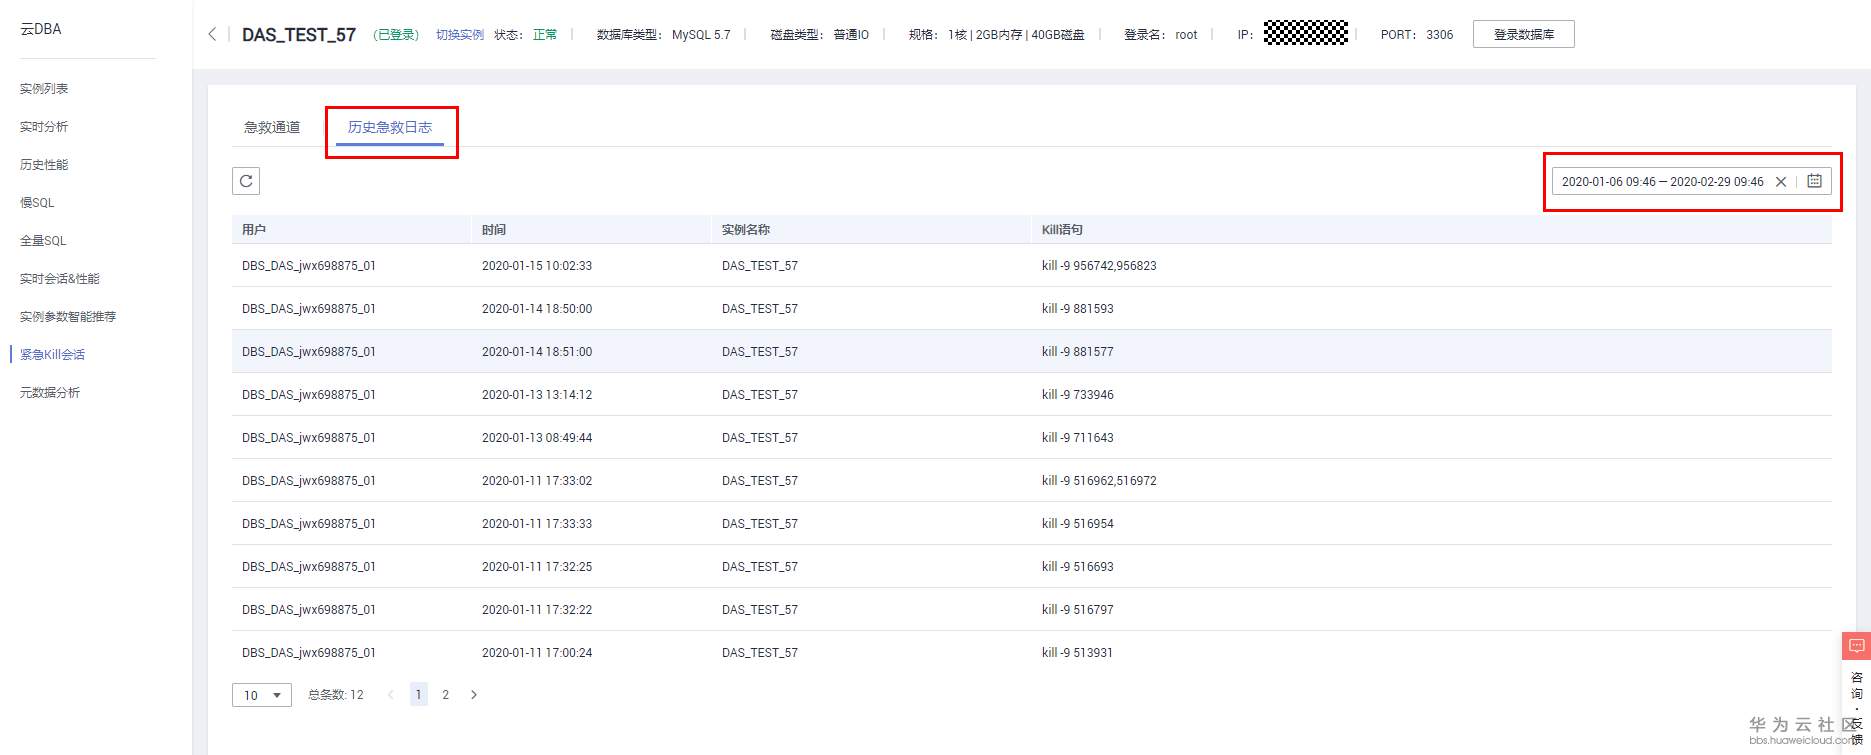This screenshot has width=1871, height=755.
Task: Click the kill -9 516797 statement
Action: pyautogui.click(x=1078, y=610)
